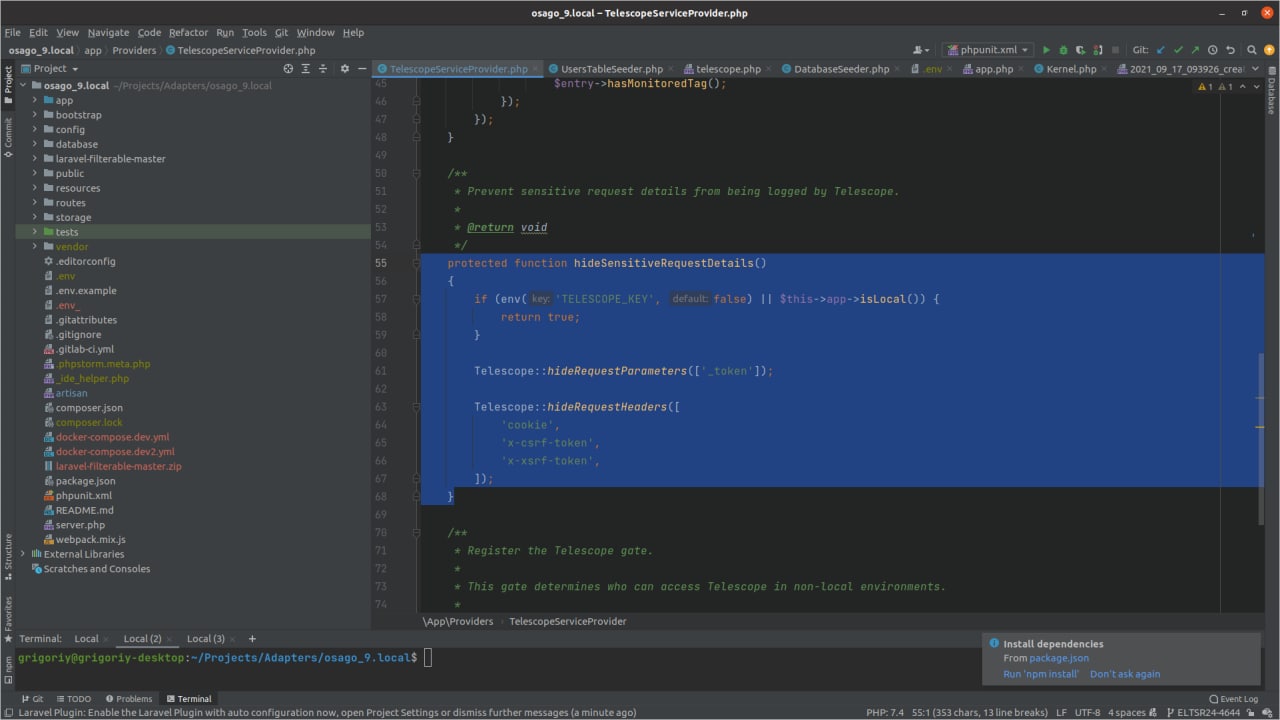Image resolution: width=1280 pixels, height=720 pixels.
Task: Click Don't ask again link
Action: pos(1125,674)
